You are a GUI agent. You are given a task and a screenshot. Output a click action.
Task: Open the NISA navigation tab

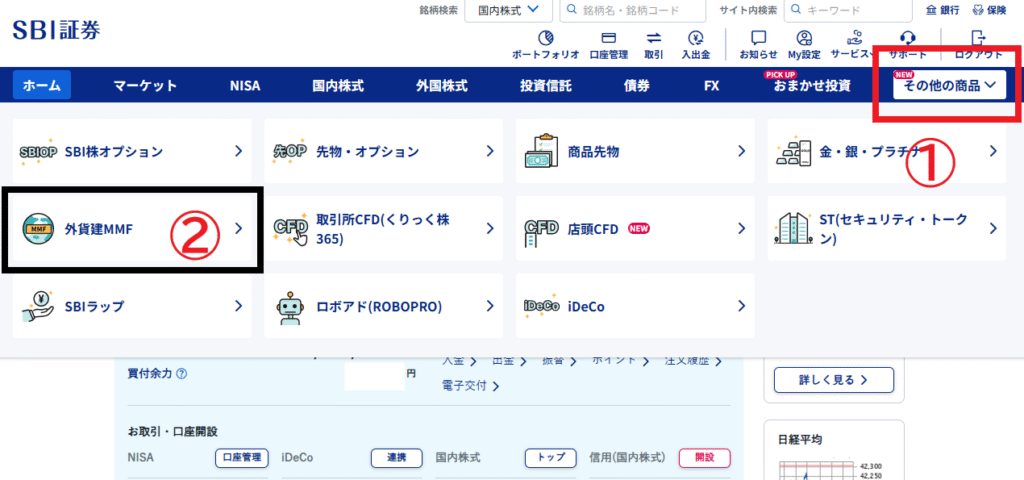click(x=245, y=85)
